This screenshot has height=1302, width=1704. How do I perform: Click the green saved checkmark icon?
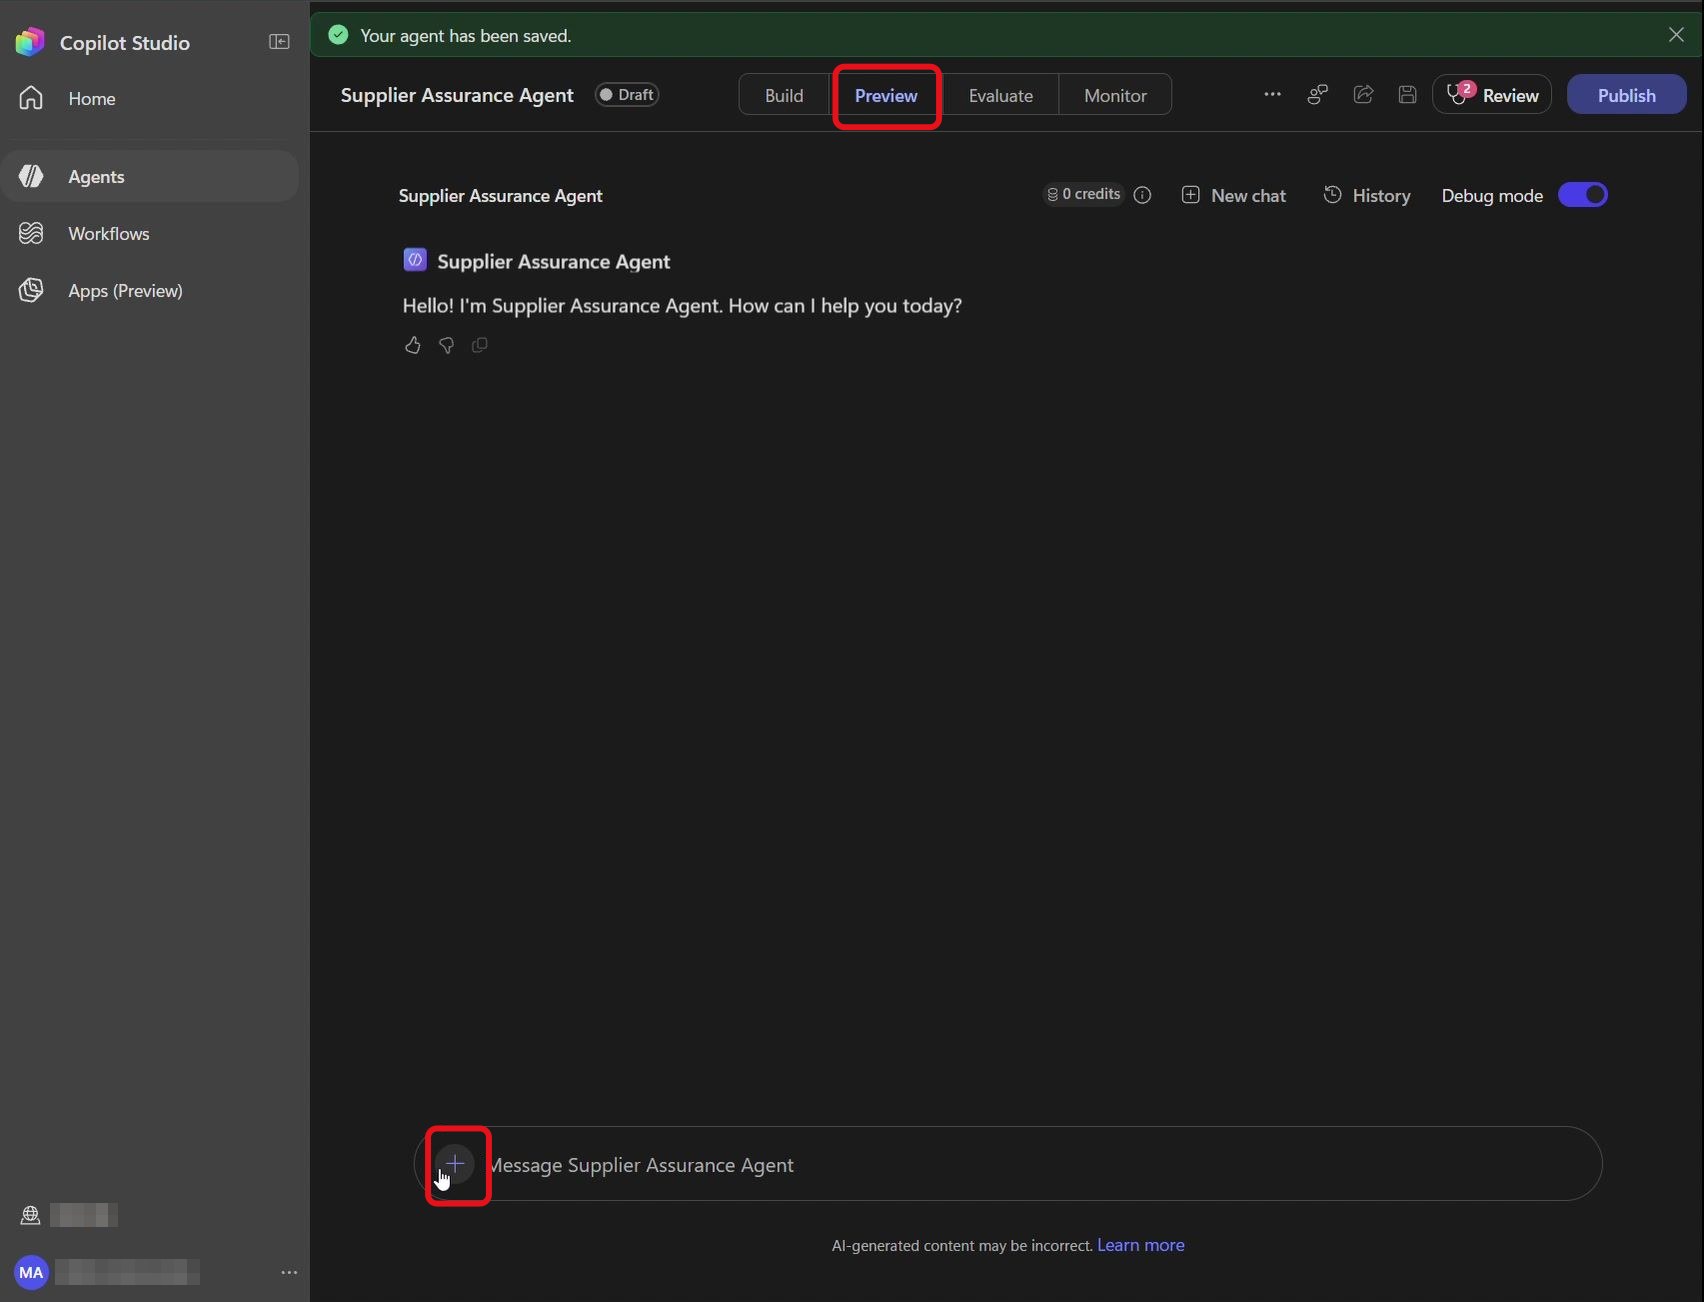[338, 35]
